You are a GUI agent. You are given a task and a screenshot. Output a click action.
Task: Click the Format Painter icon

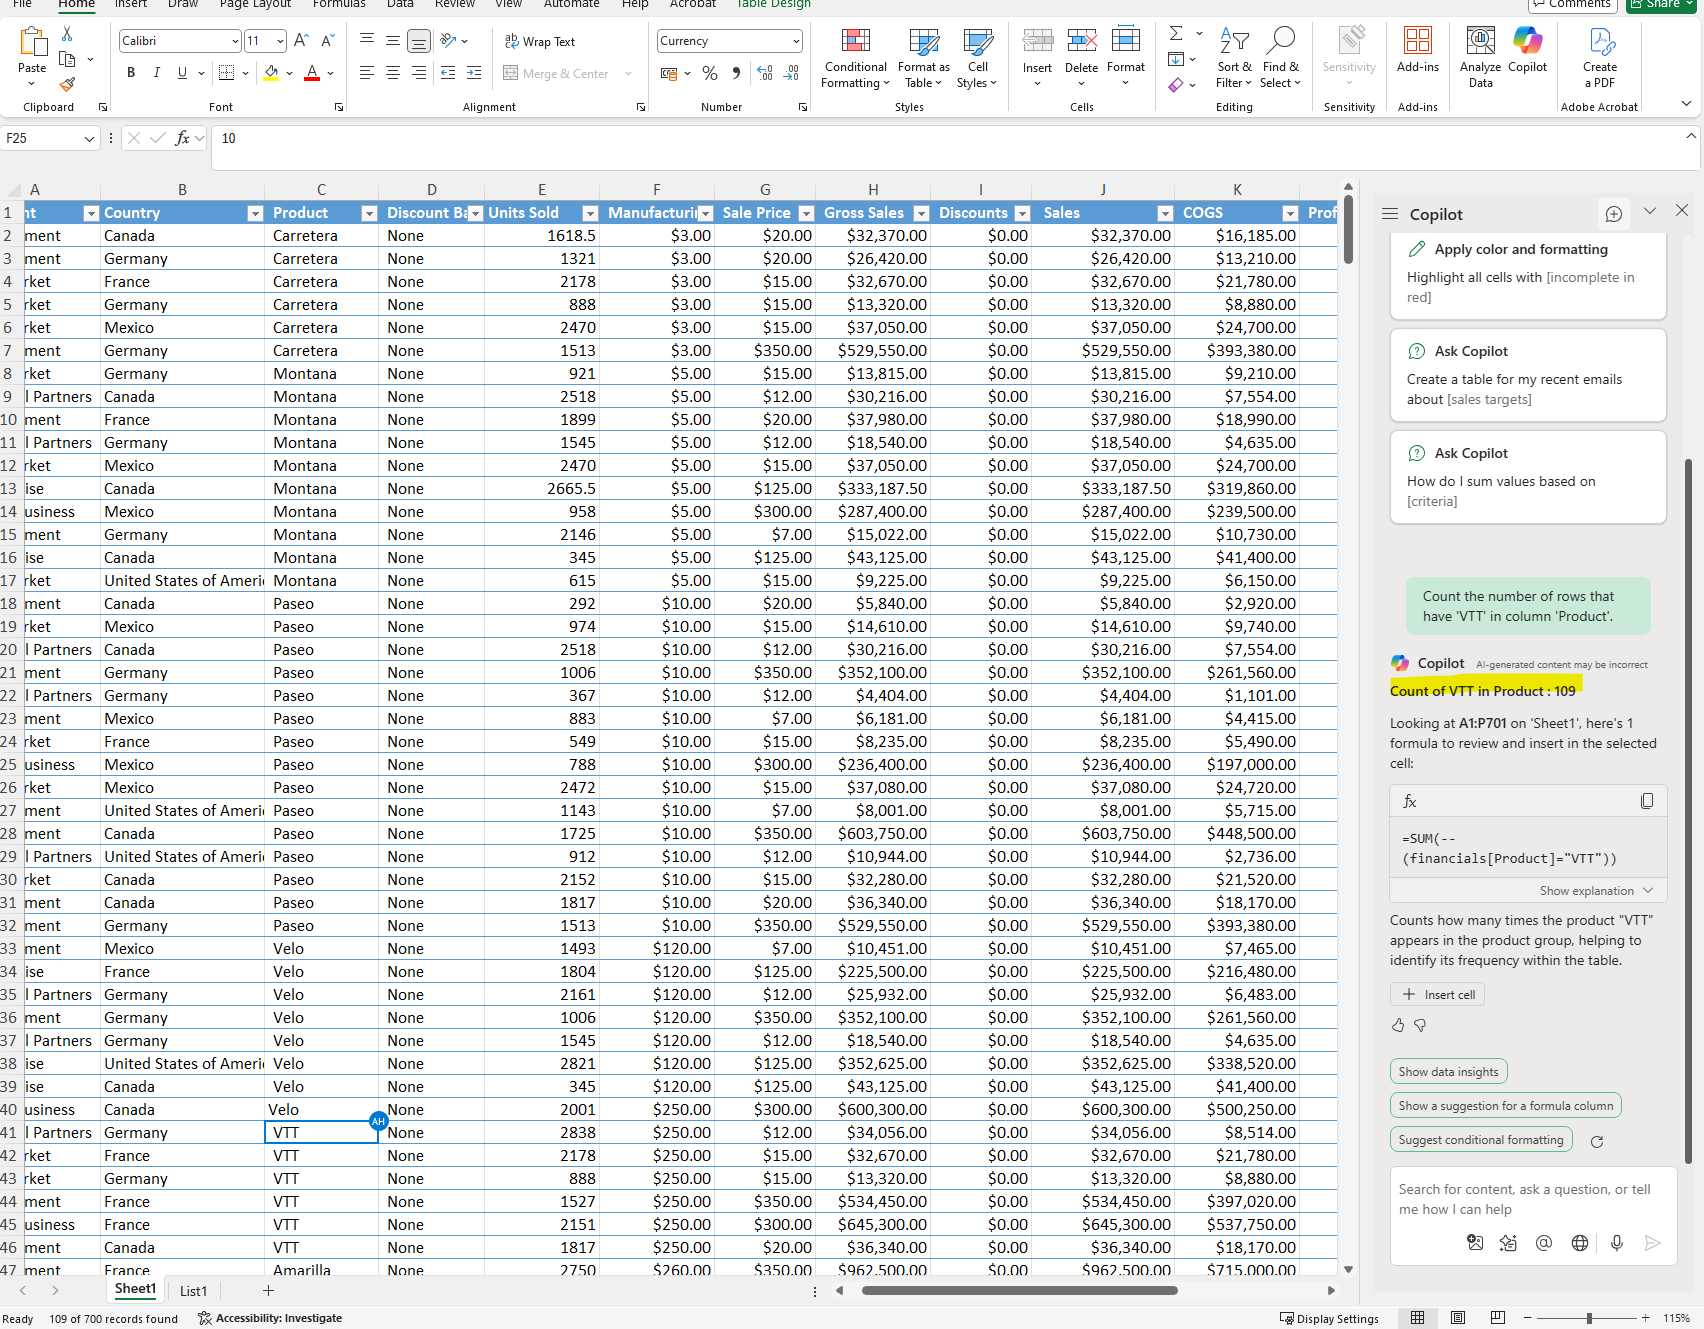tap(67, 85)
